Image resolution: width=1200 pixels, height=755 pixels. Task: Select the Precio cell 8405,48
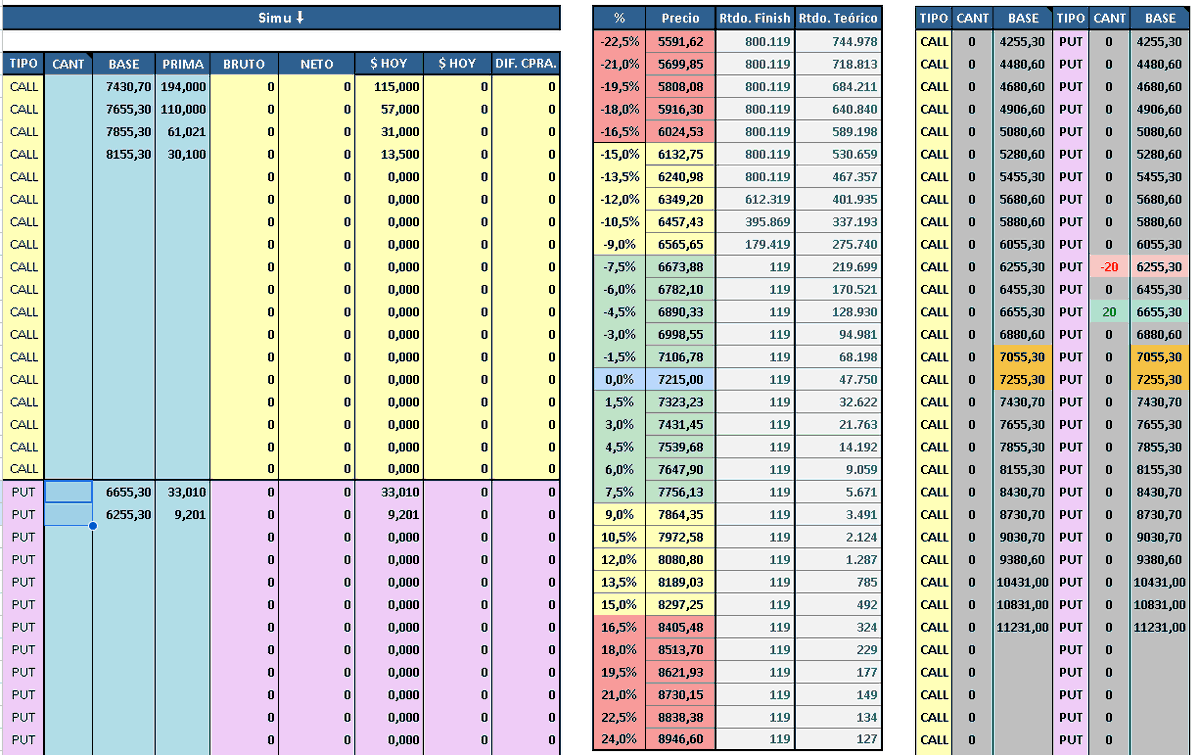[681, 627]
